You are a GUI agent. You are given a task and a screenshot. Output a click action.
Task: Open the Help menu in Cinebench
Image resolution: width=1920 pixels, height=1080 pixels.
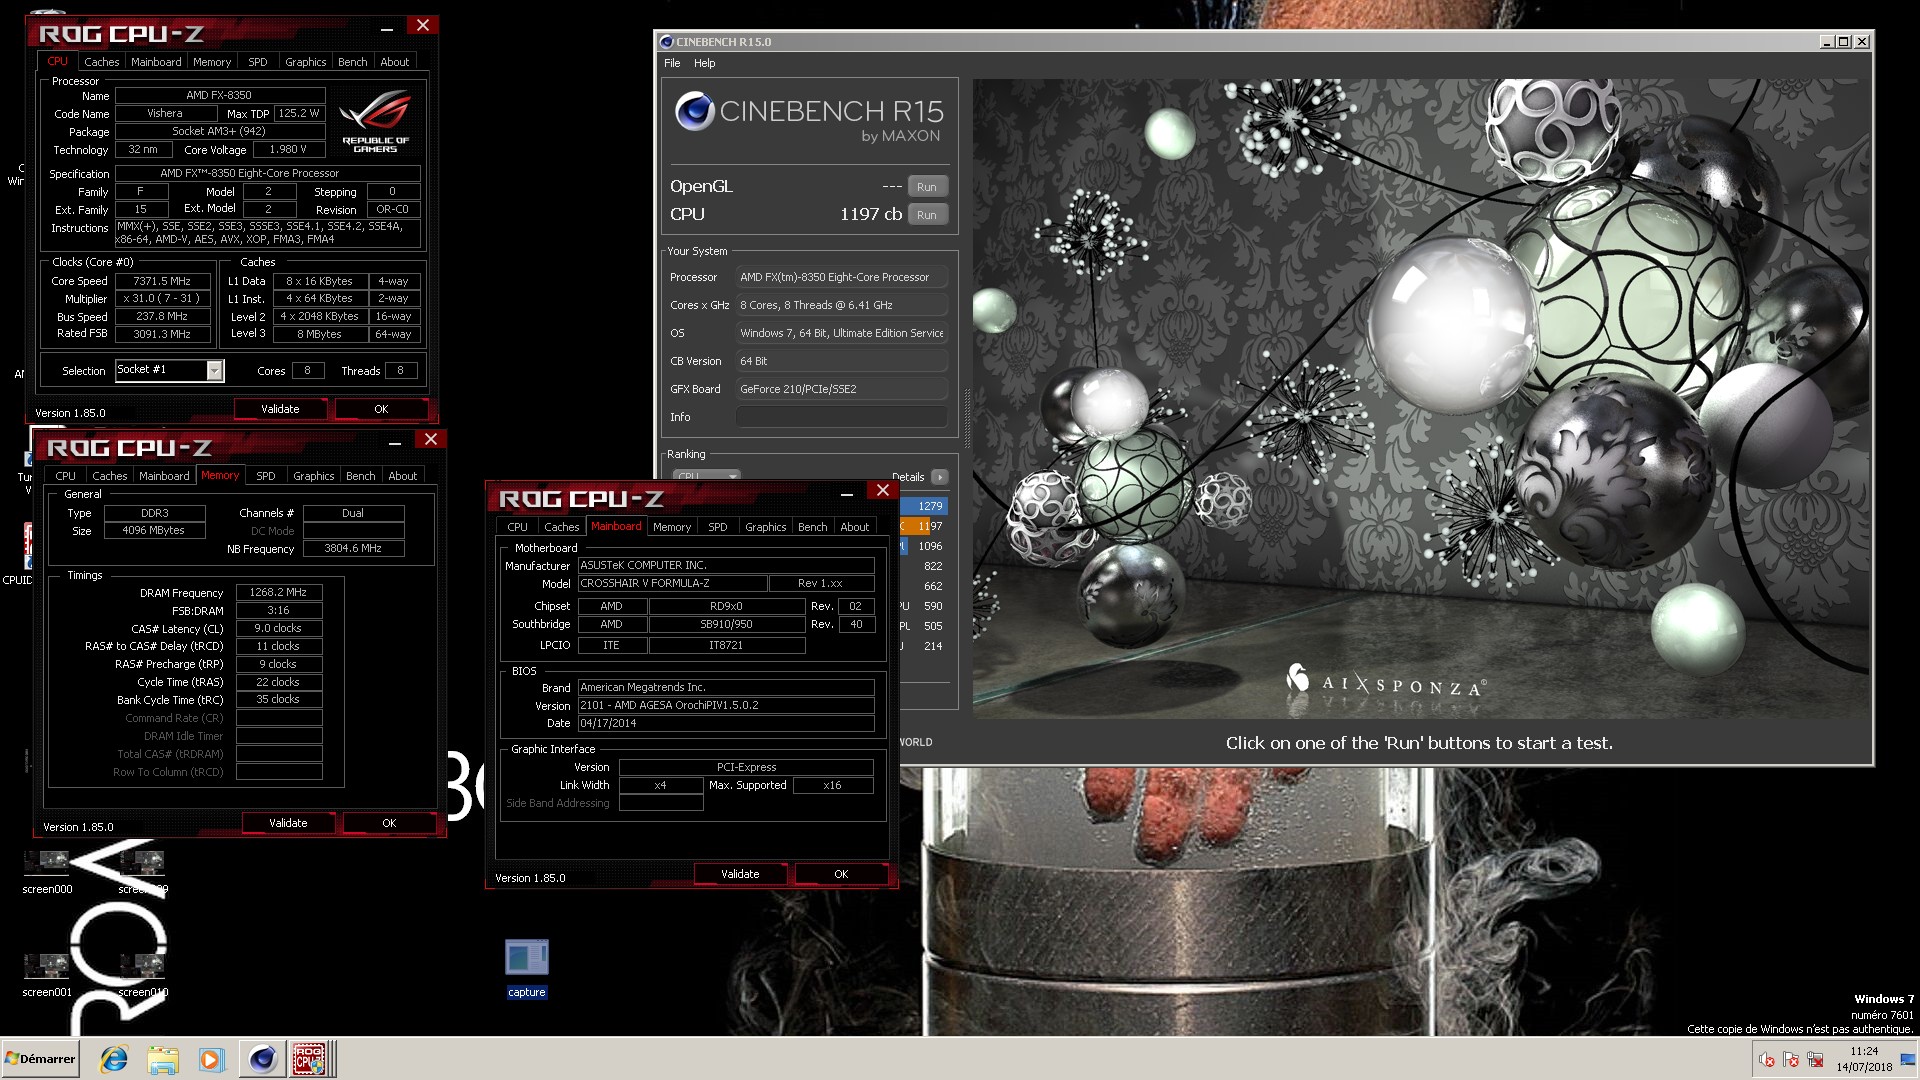pos(705,63)
